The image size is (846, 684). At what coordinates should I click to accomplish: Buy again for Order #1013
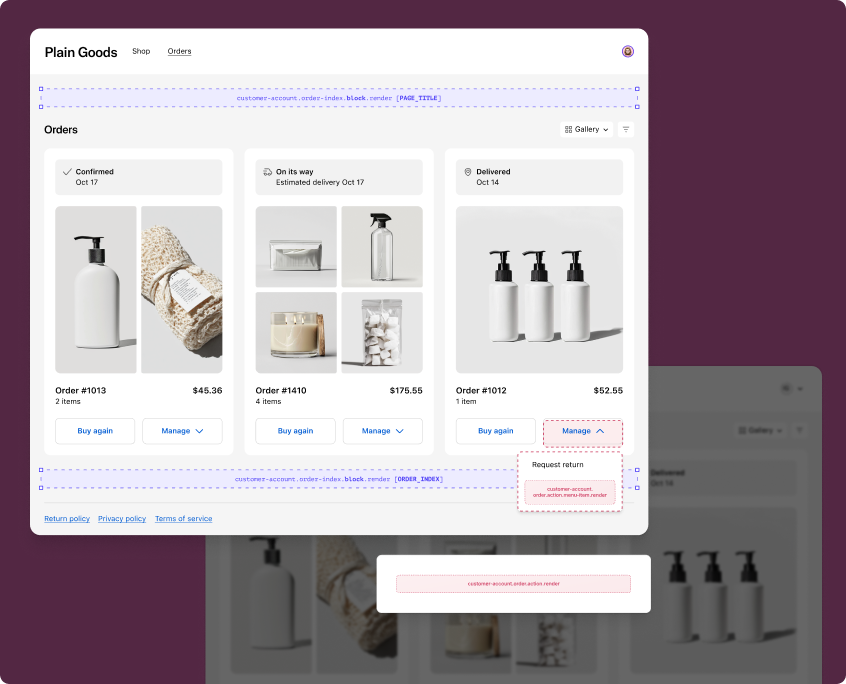[x=95, y=431]
